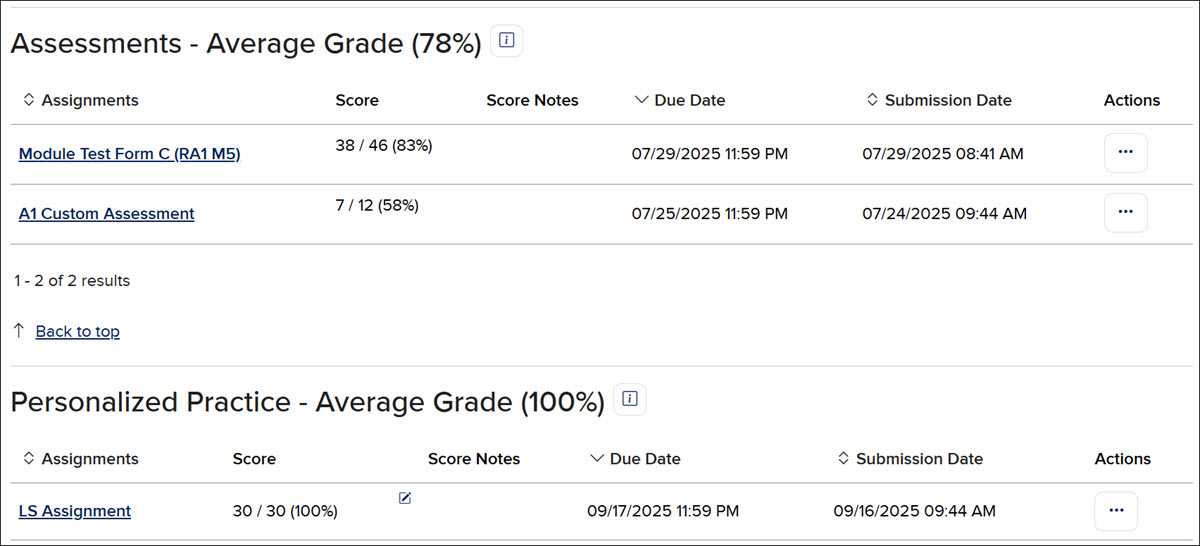Open the Actions menu for A1 Custom Assessment
The image size is (1200, 546).
click(x=1125, y=212)
